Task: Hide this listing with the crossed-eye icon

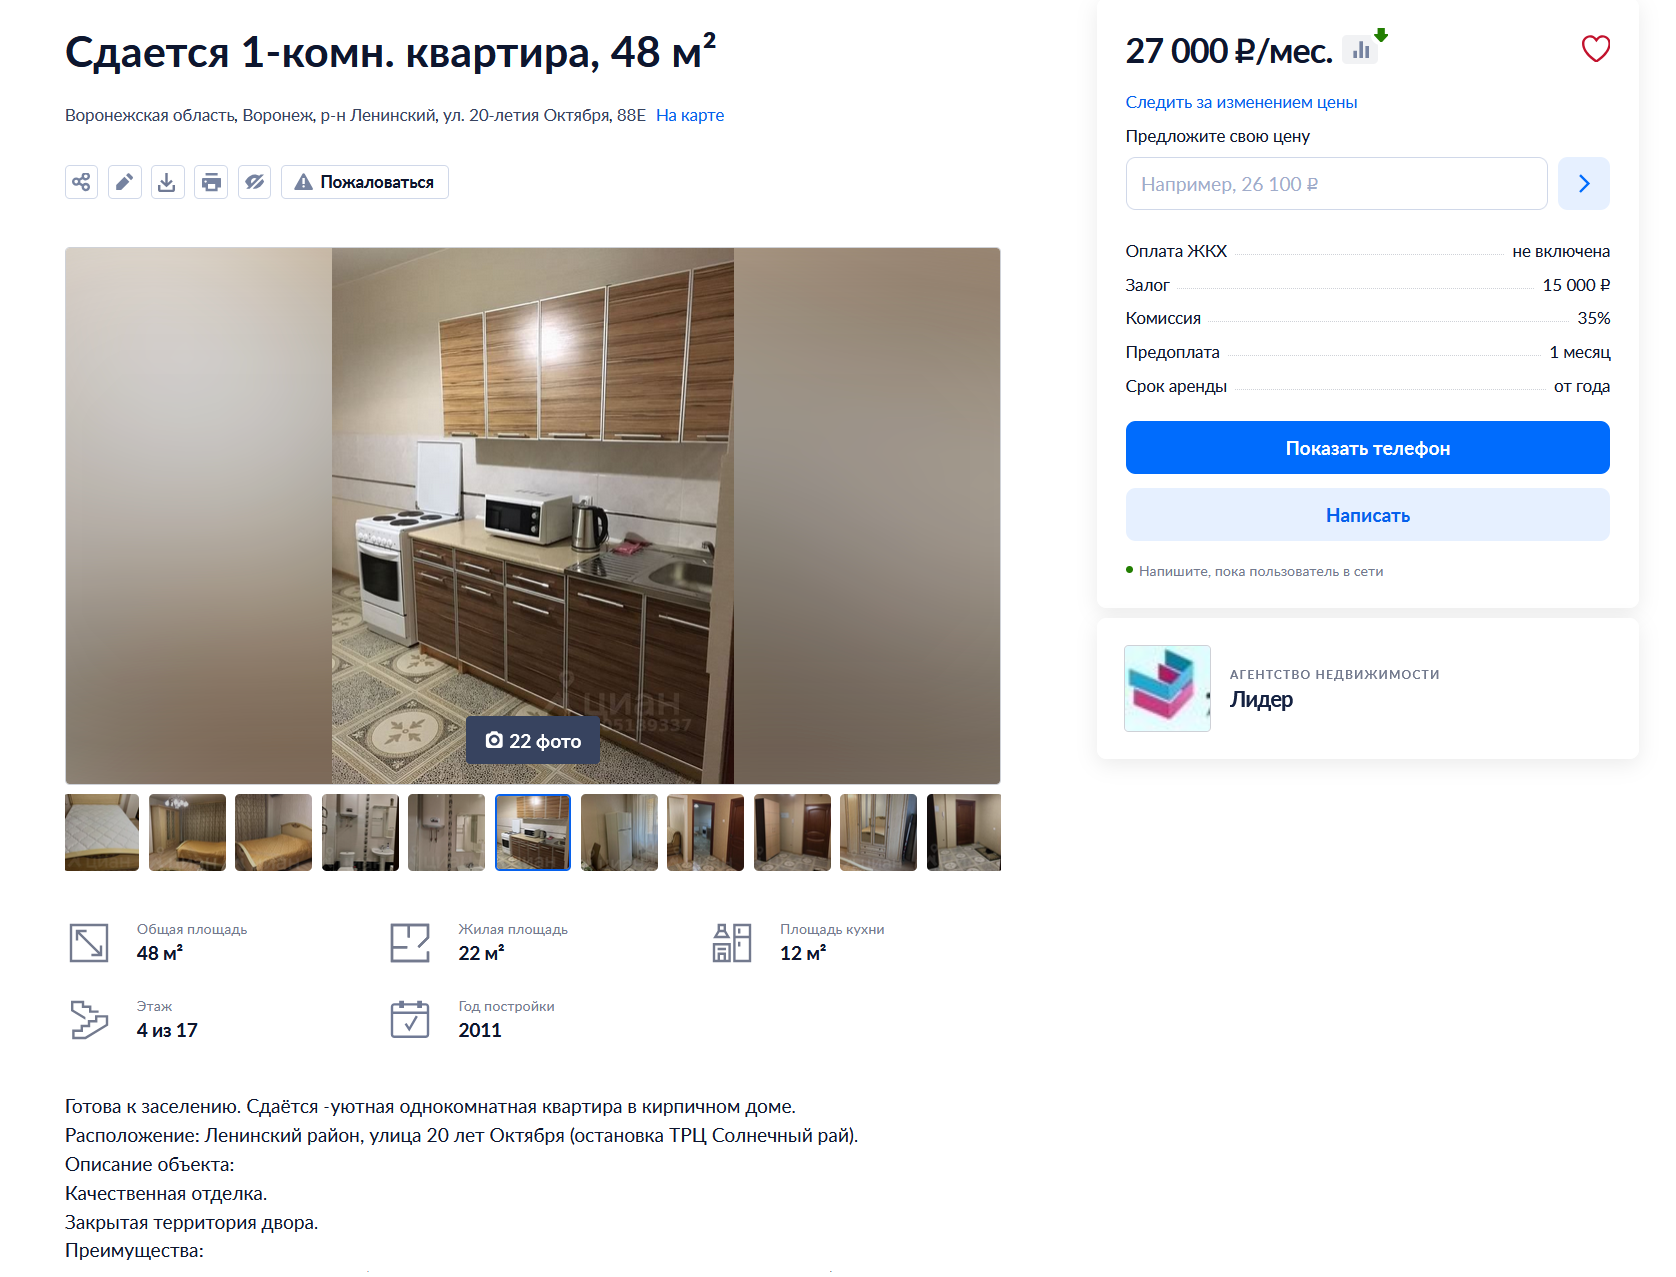Action: point(255,182)
